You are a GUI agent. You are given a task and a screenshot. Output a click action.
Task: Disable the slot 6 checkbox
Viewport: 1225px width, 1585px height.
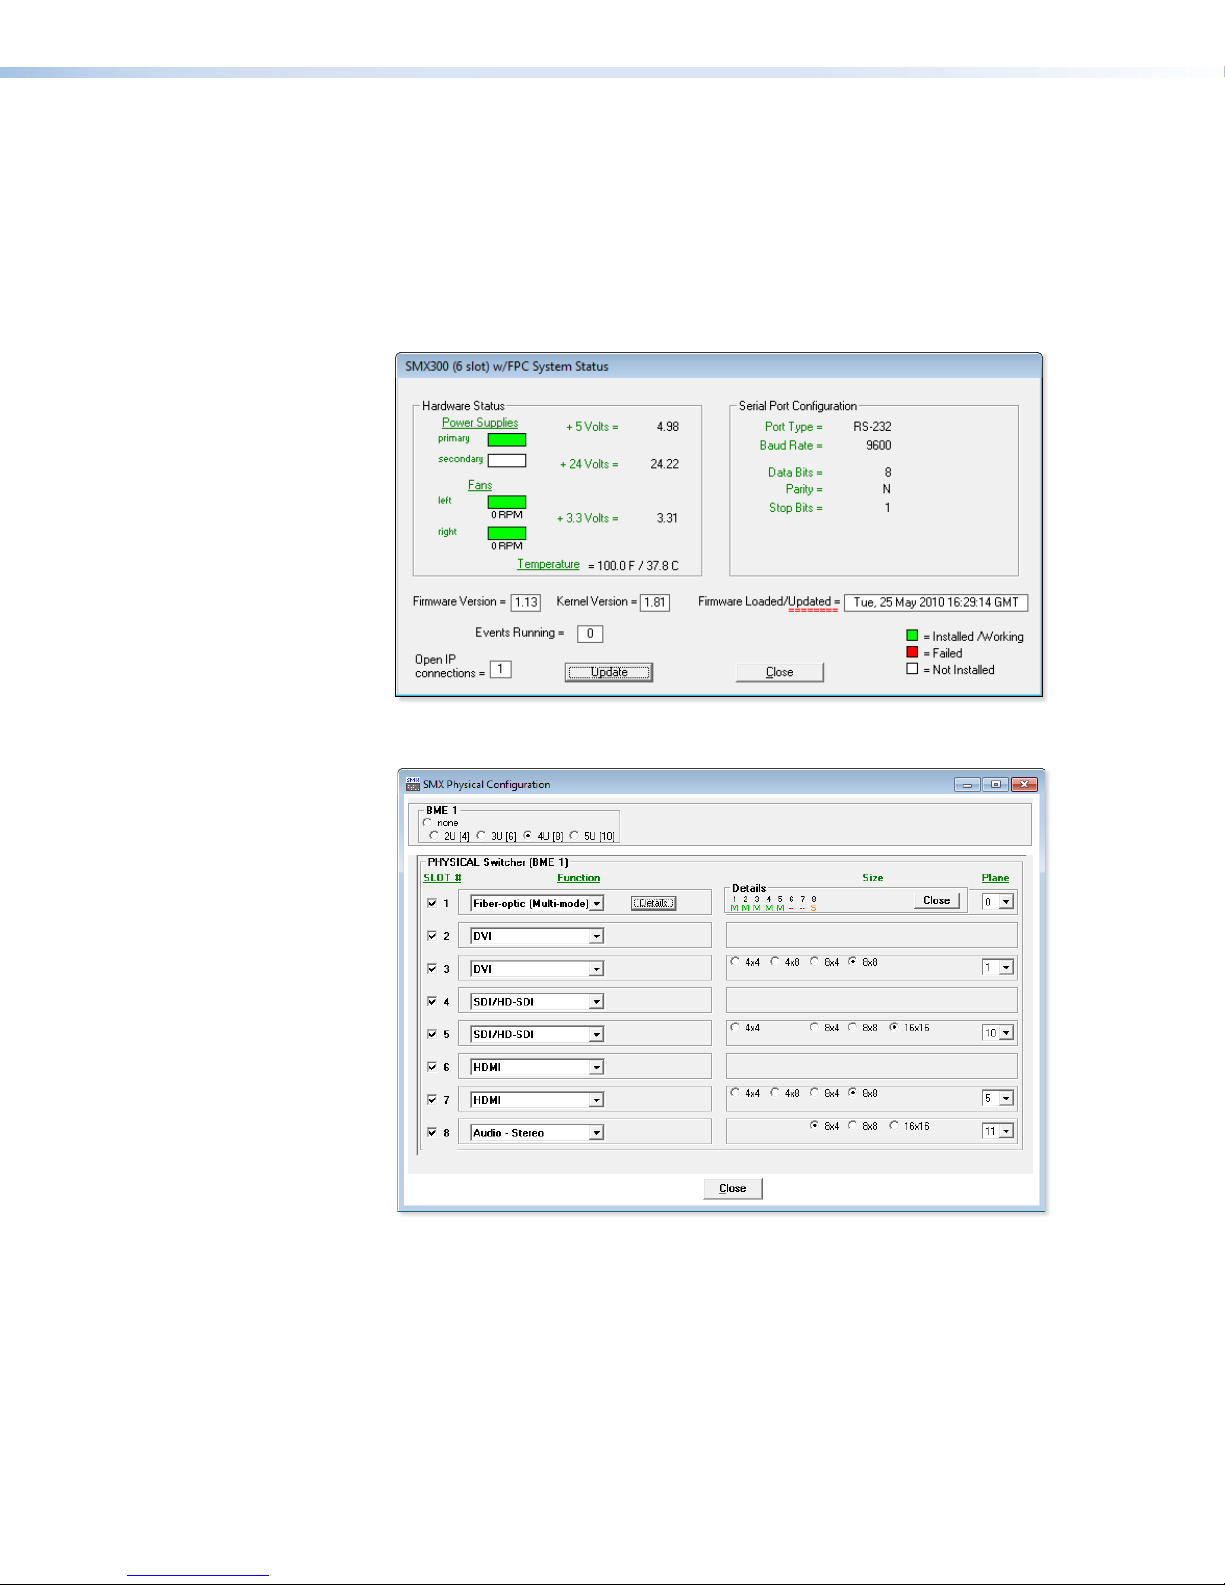pos(432,1066)
